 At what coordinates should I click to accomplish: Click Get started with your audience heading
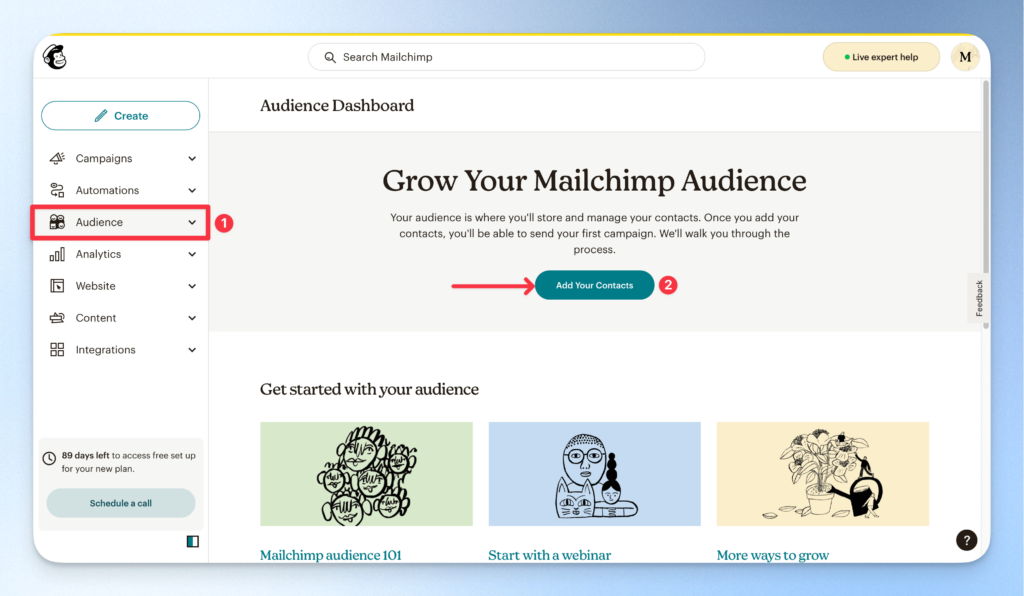[x=369, y=389]
